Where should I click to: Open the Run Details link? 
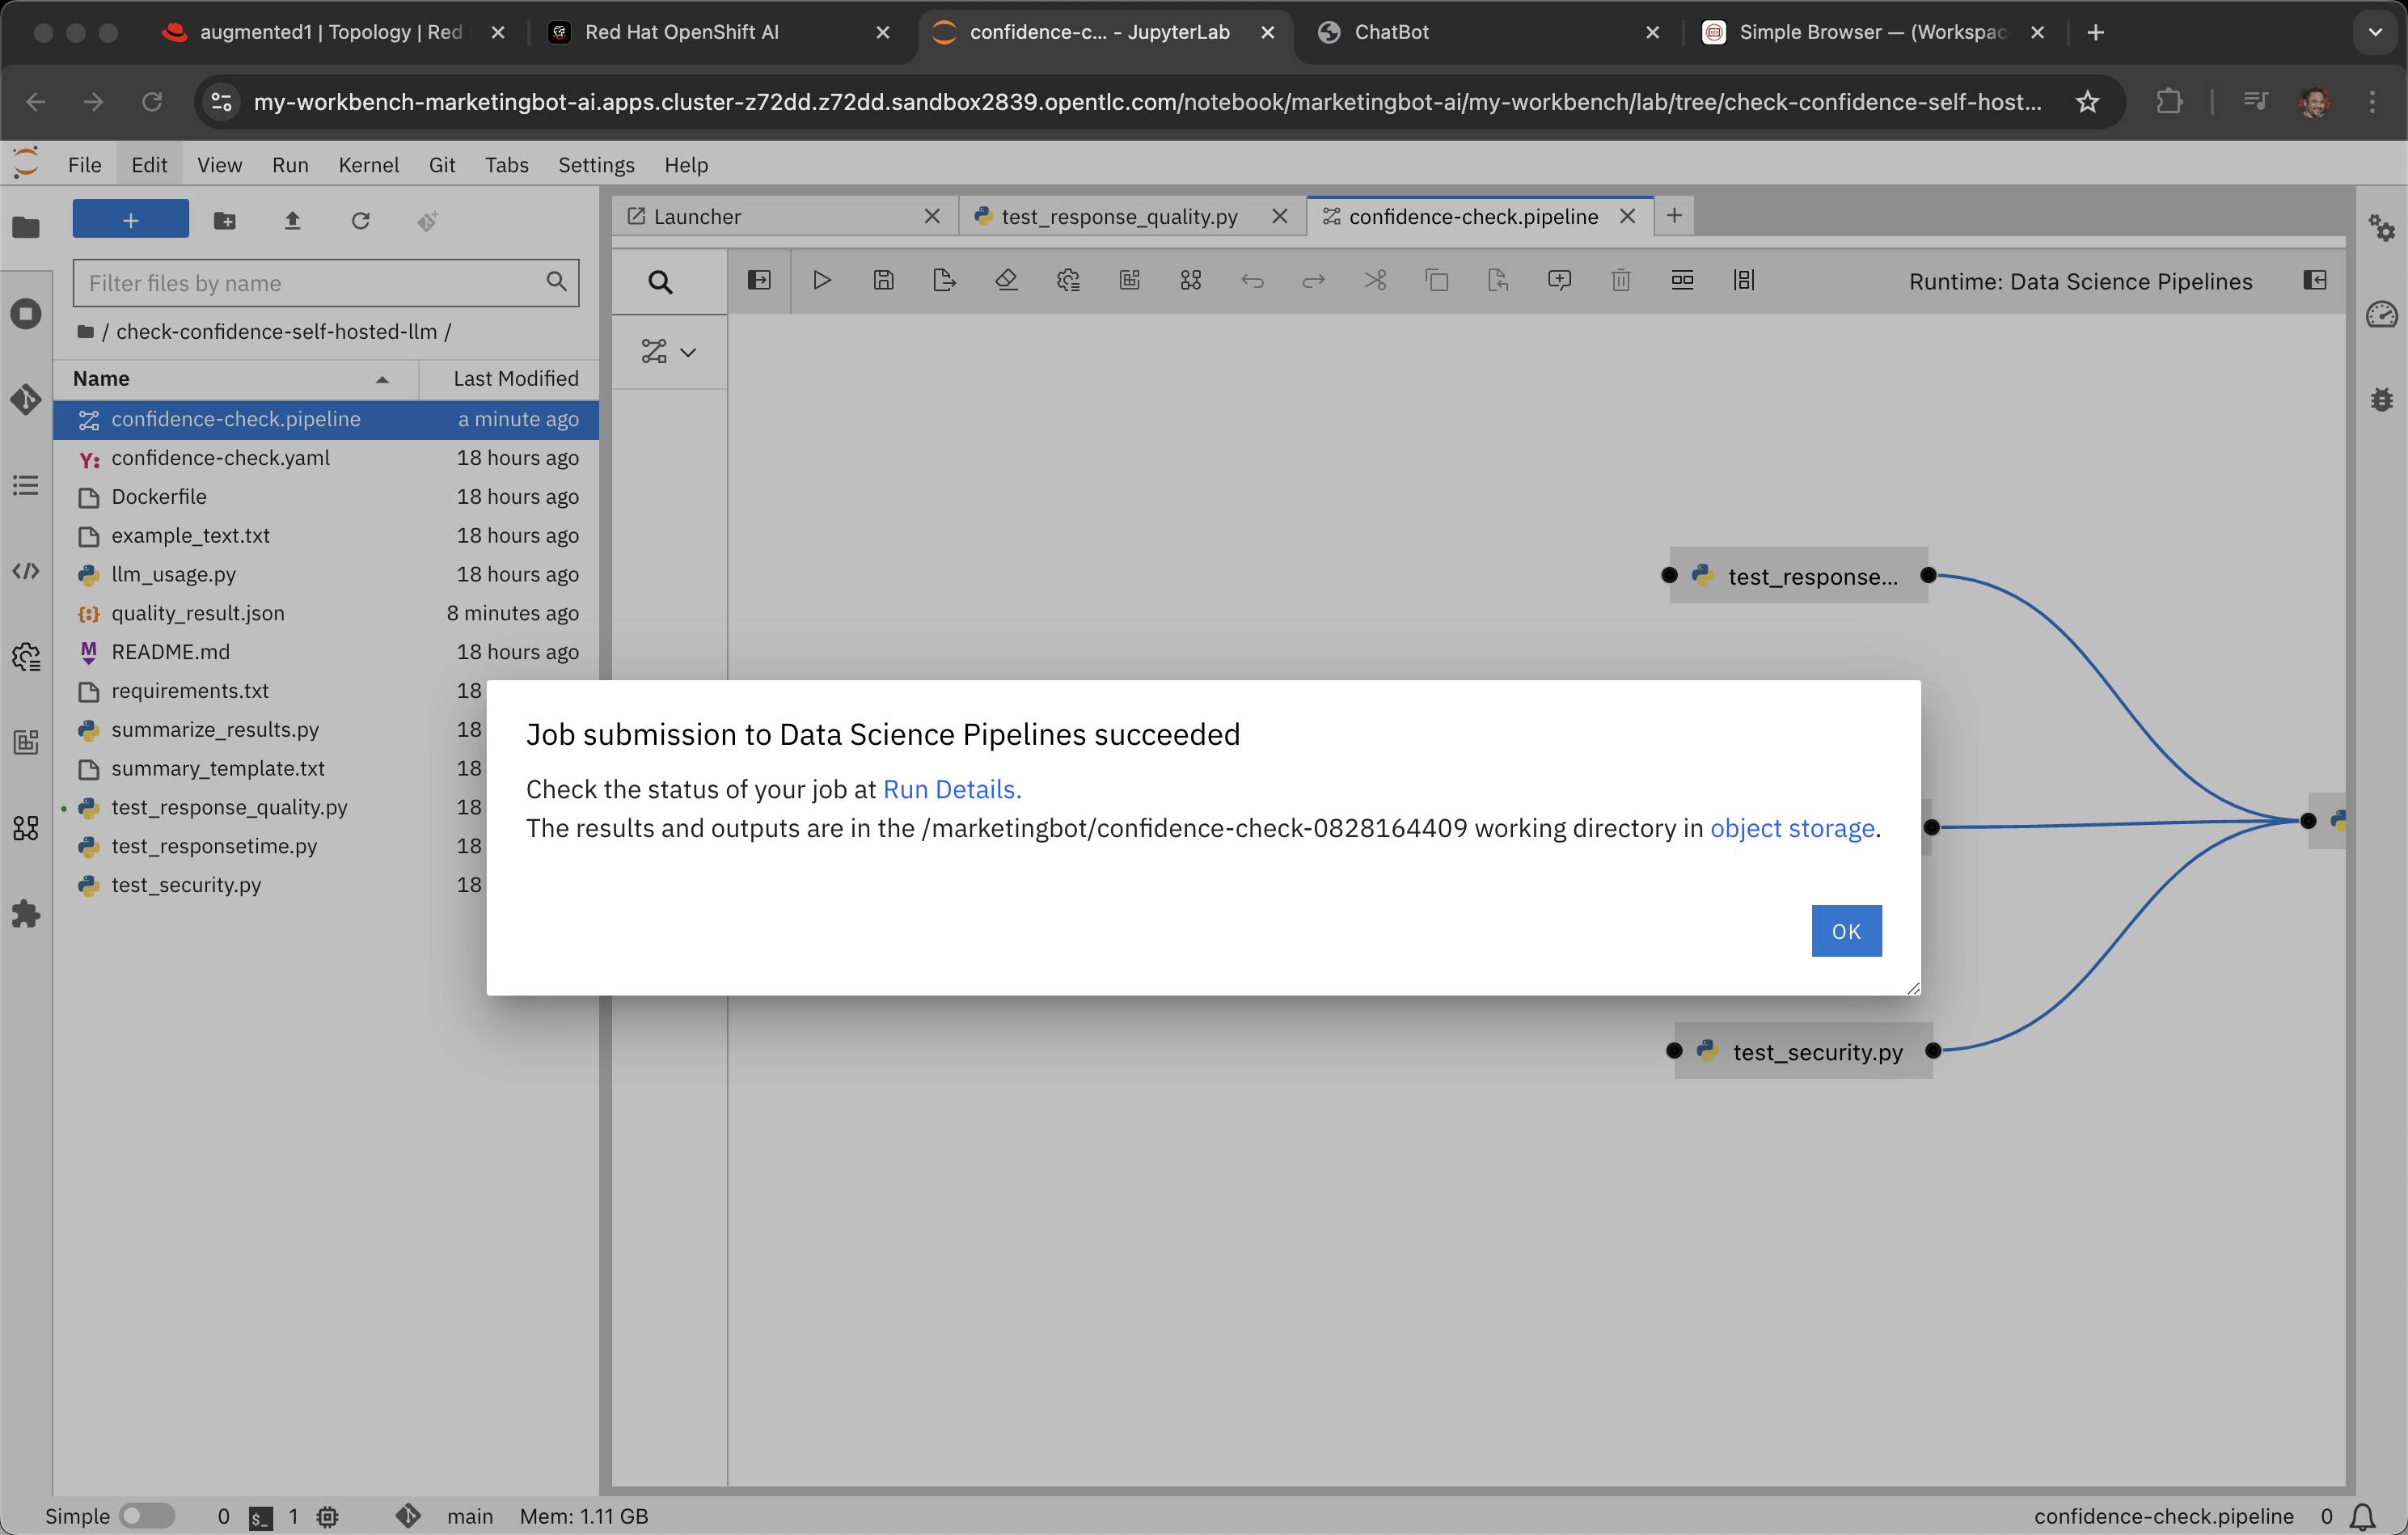pyautogui.click(x=951, y=789)
